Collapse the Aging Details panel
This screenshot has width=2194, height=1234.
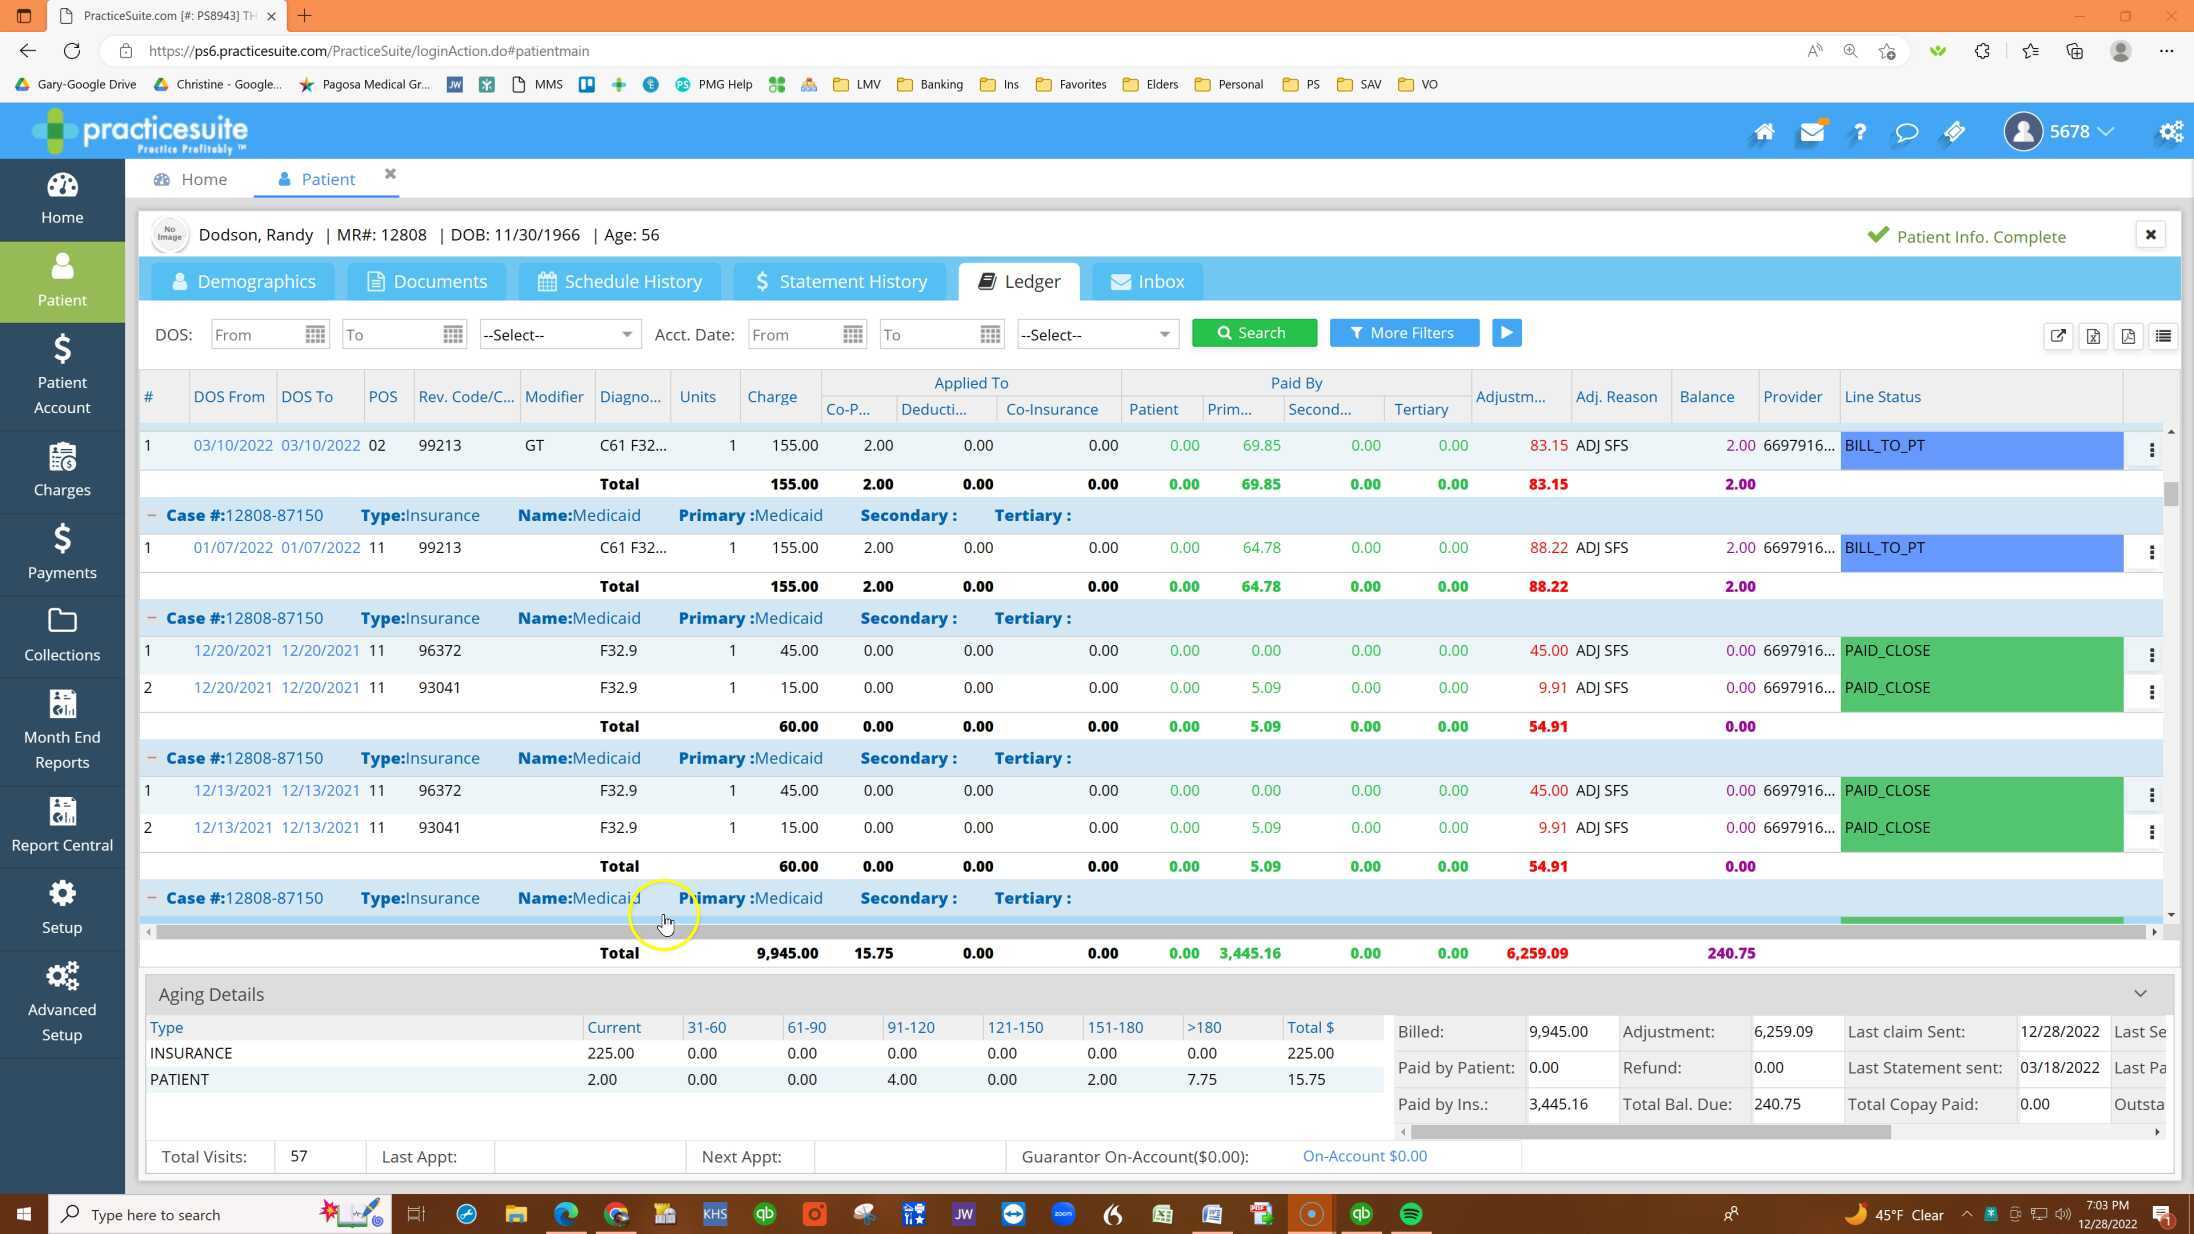[2139, 994]
